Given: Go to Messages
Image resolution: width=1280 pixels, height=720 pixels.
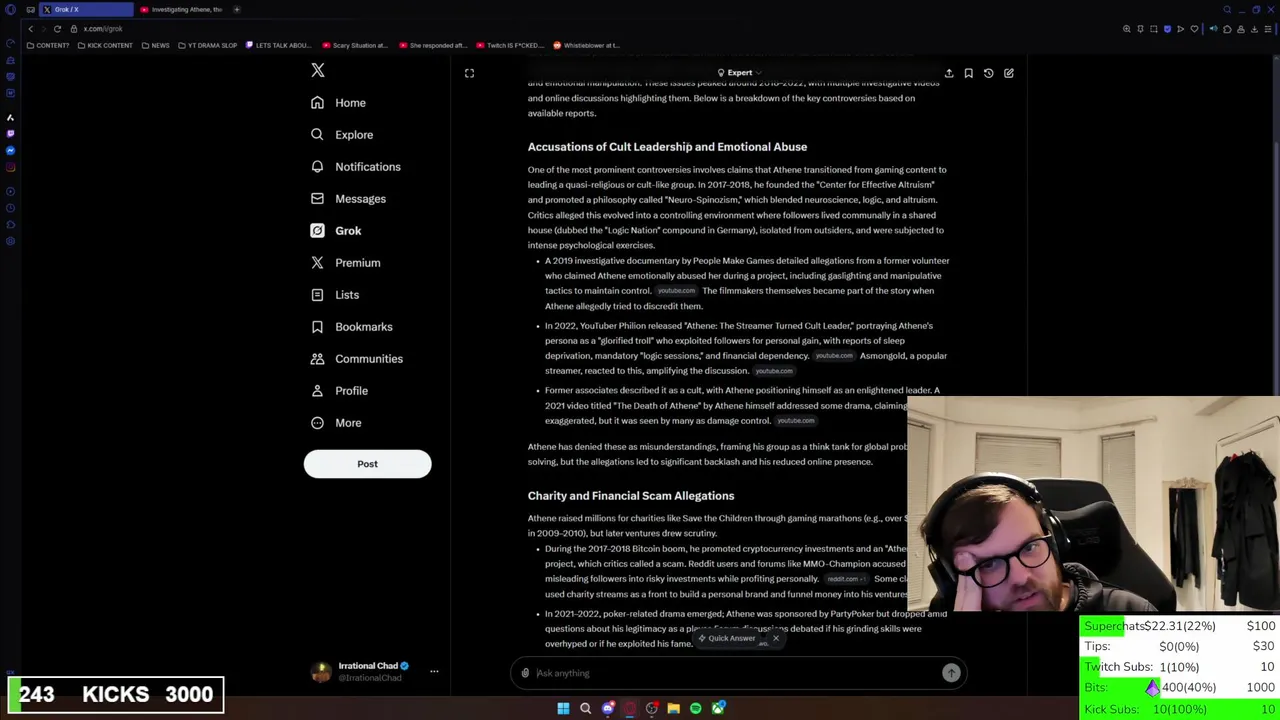Looking at the screenshot, I should pyautogui.click(x=348, y=199).
